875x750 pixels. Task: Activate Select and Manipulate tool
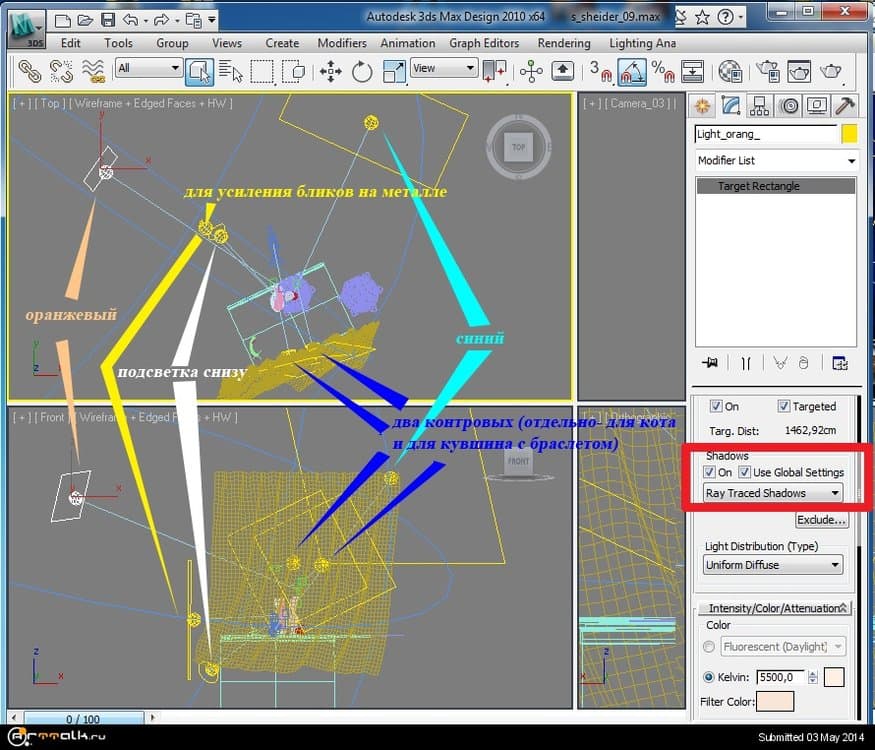tap(531, 71)
